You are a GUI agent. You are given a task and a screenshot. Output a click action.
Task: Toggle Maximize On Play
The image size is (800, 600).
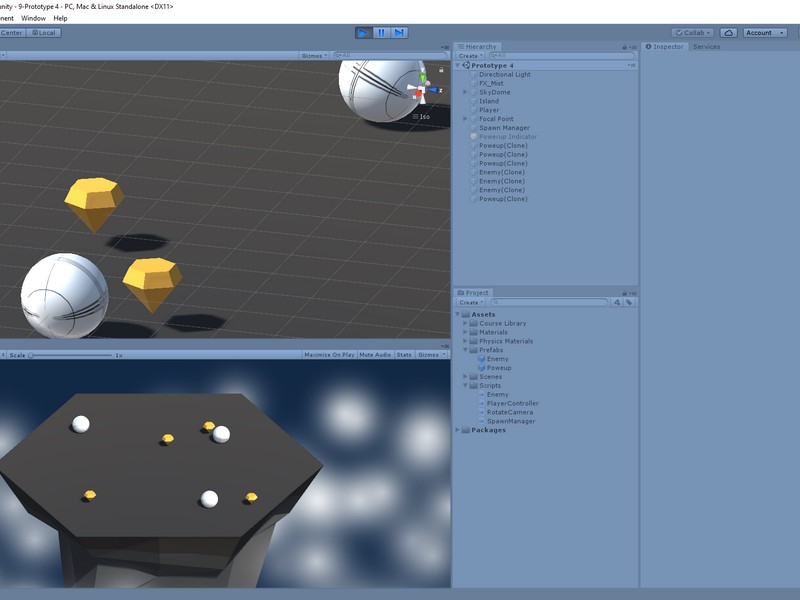click(329, 355)
